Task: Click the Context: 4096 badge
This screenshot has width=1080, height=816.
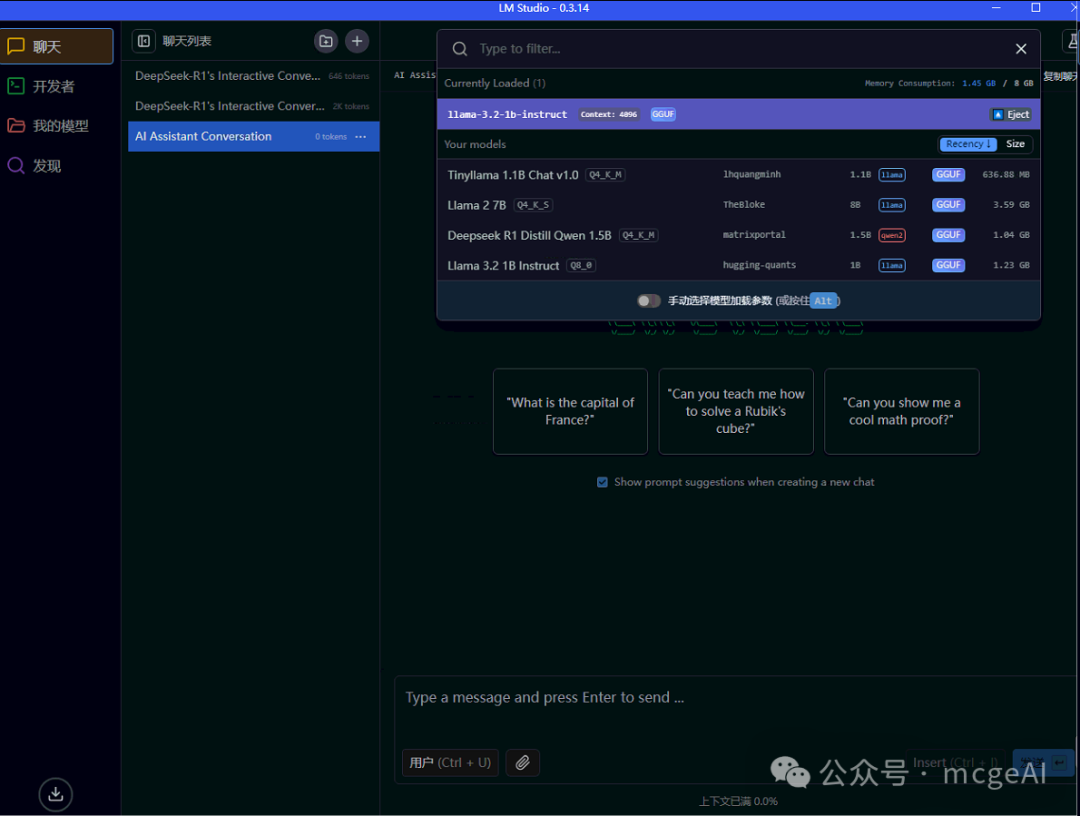Action: pos(609,114)
